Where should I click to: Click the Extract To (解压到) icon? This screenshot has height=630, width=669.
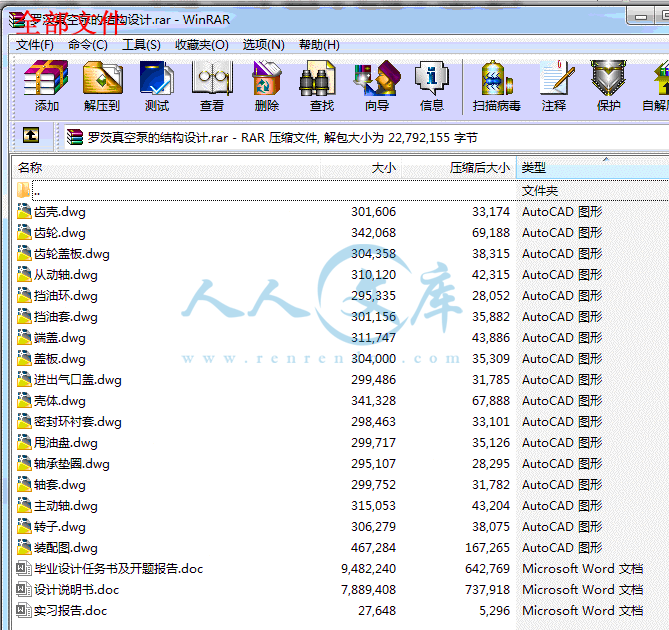coord(102,78)
